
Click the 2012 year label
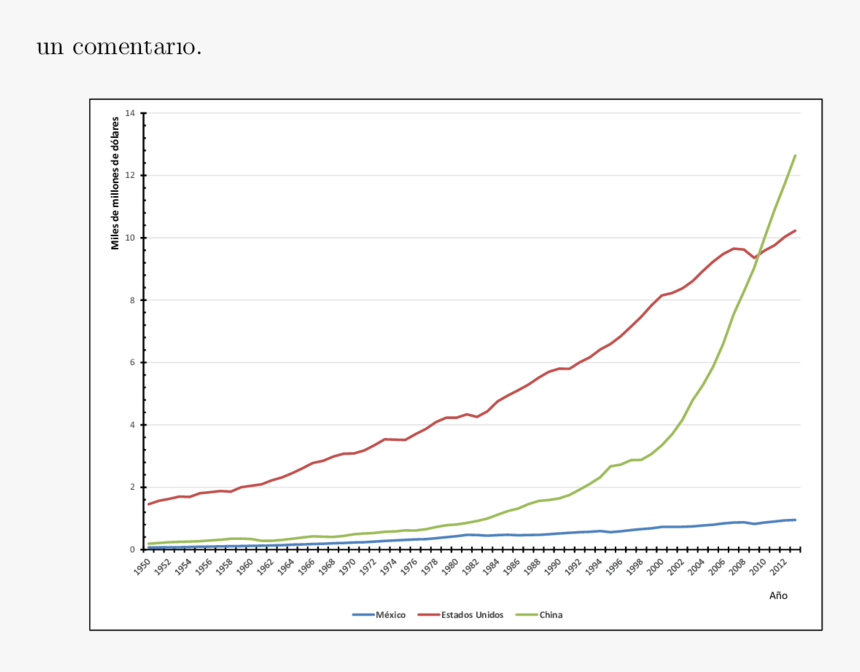click(x=781, y=567)
